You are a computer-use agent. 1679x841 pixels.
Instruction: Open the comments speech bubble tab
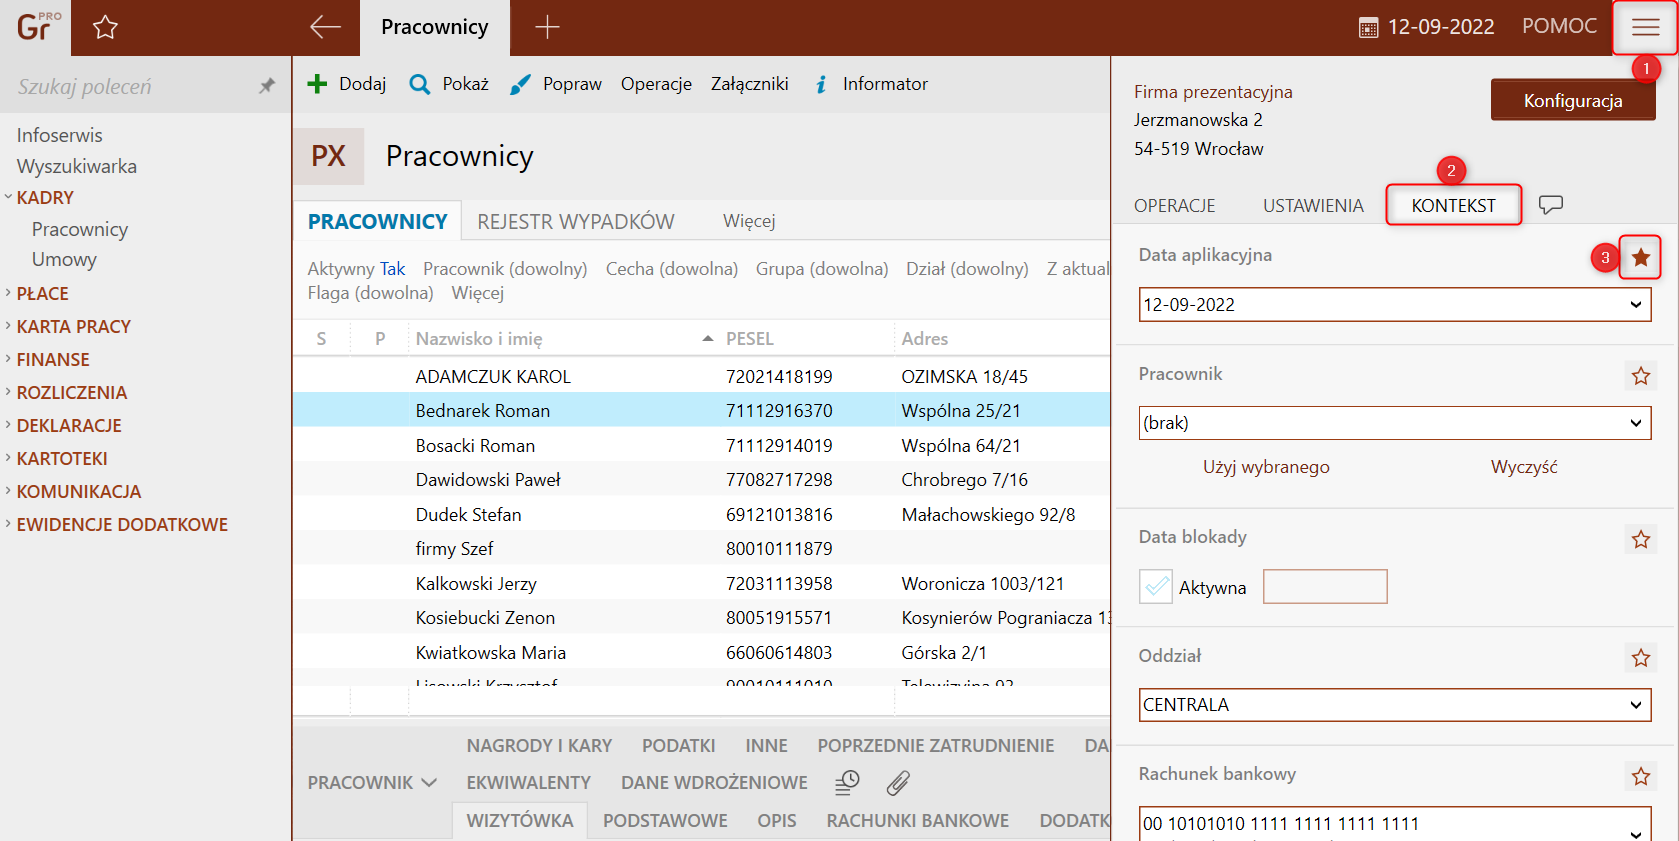coord(1550,205)
